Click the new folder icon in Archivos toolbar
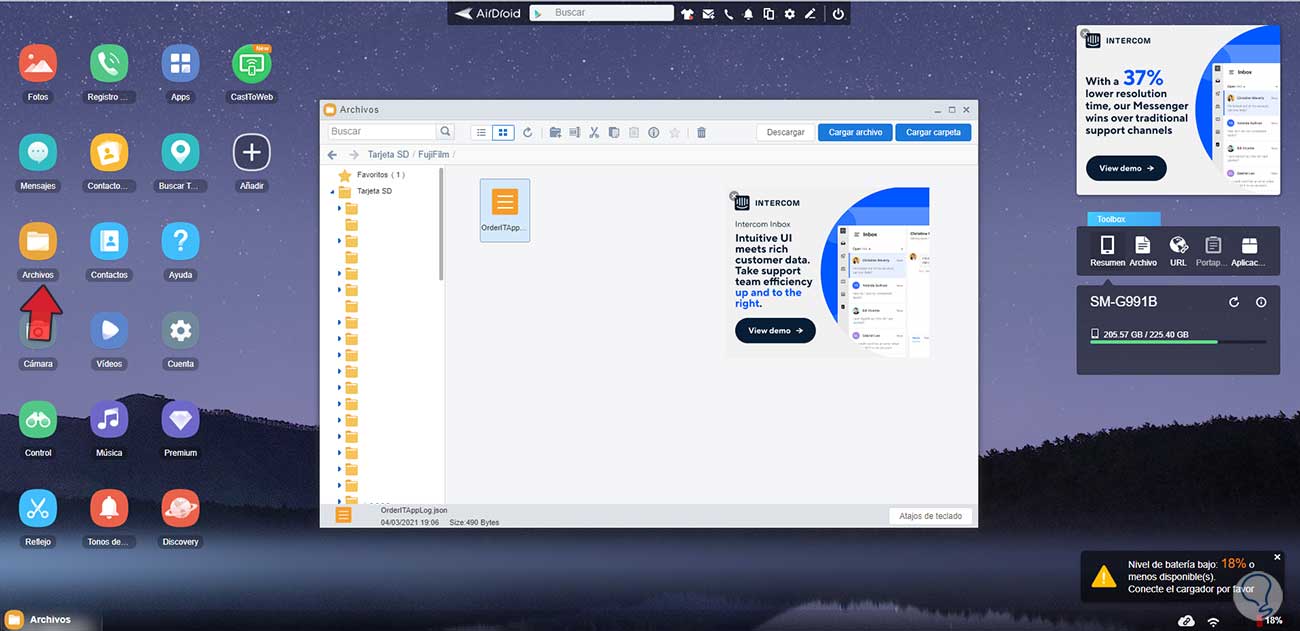This screenshot has width=1300, height=631. coord(555,132)
